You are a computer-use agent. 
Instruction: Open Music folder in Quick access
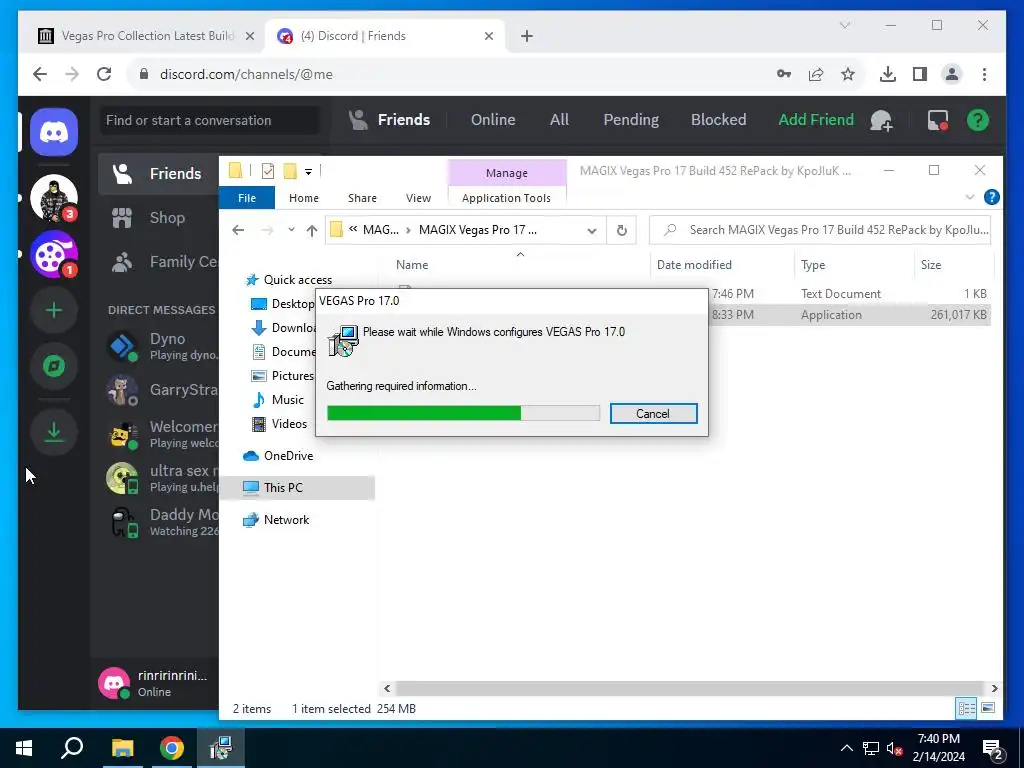[279, 400]
